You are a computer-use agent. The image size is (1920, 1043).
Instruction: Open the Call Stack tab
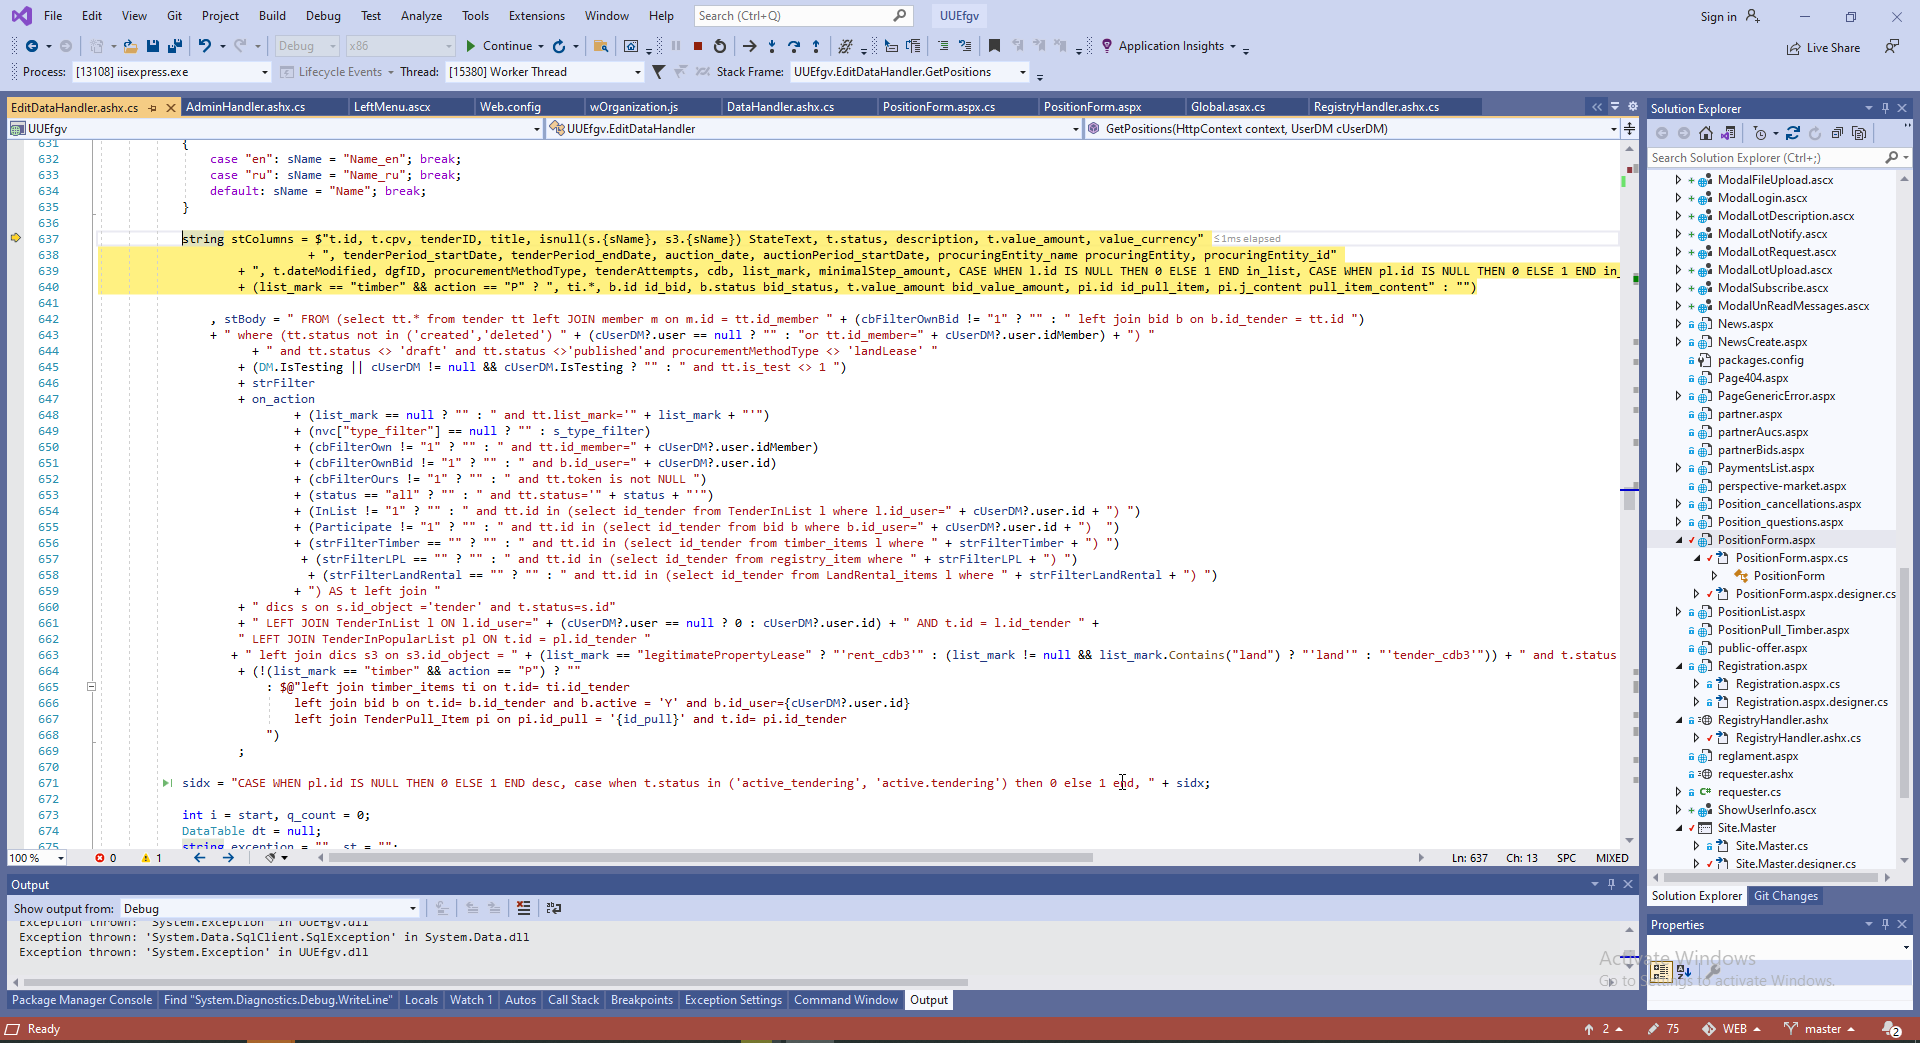[x=574, y=1000]
